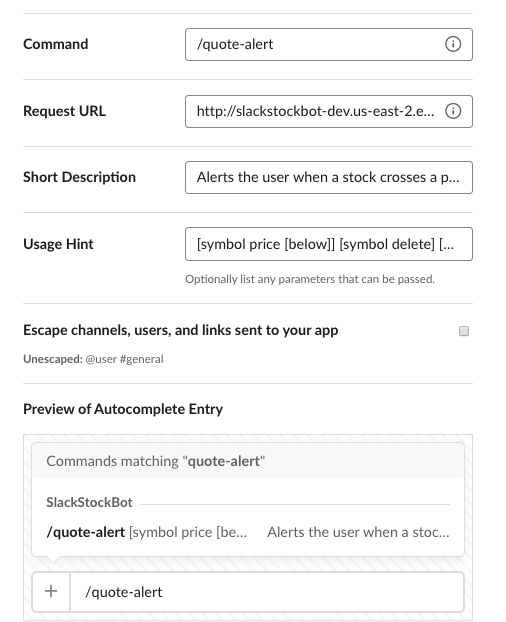Select the Usage Hint input field
This screenshot has width=506, height=622.
point(328,244)
